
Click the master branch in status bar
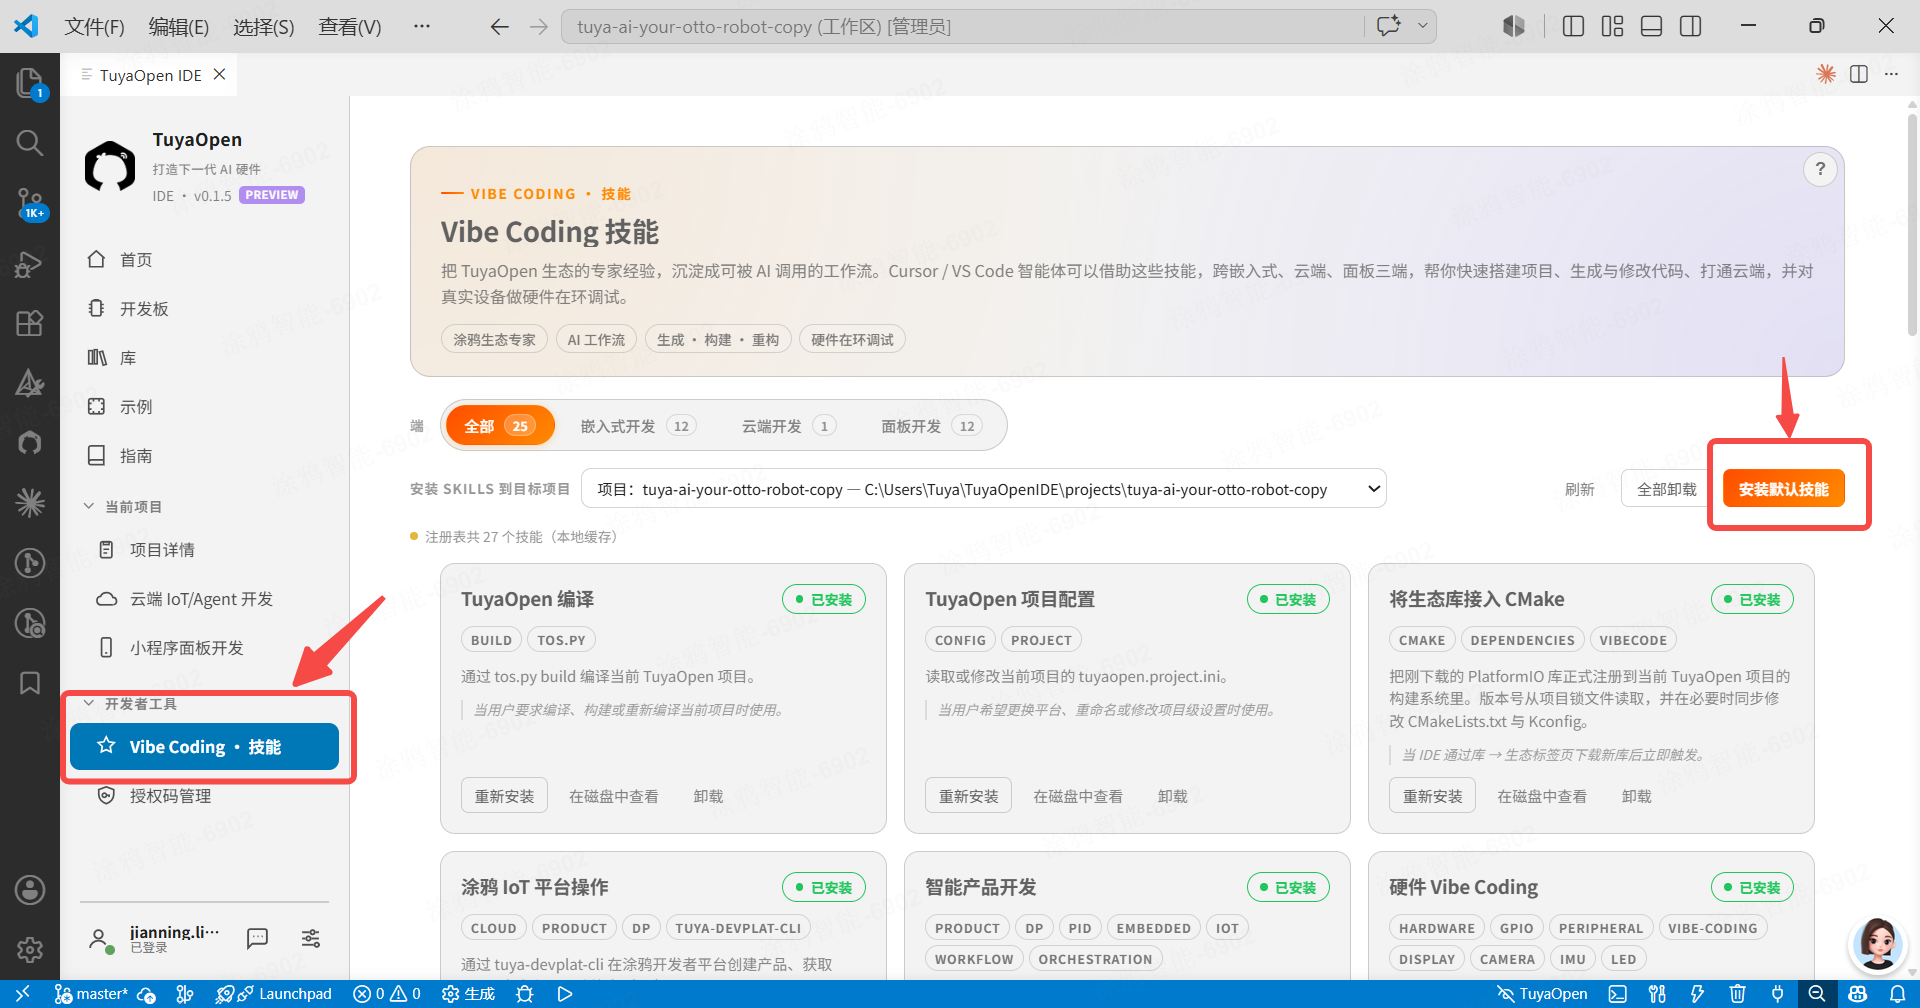point(92,994)
